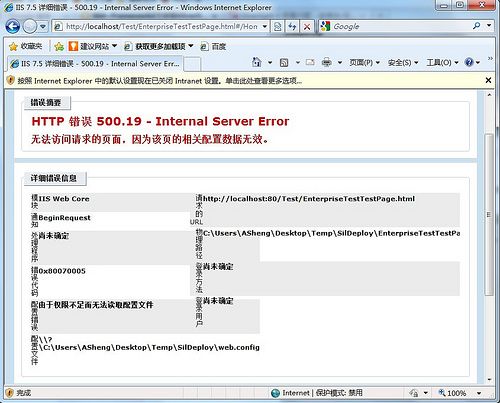Open the 建议网站 suggested sites link
This screenshot has width=500, height=403.
[x=92, y=46]
